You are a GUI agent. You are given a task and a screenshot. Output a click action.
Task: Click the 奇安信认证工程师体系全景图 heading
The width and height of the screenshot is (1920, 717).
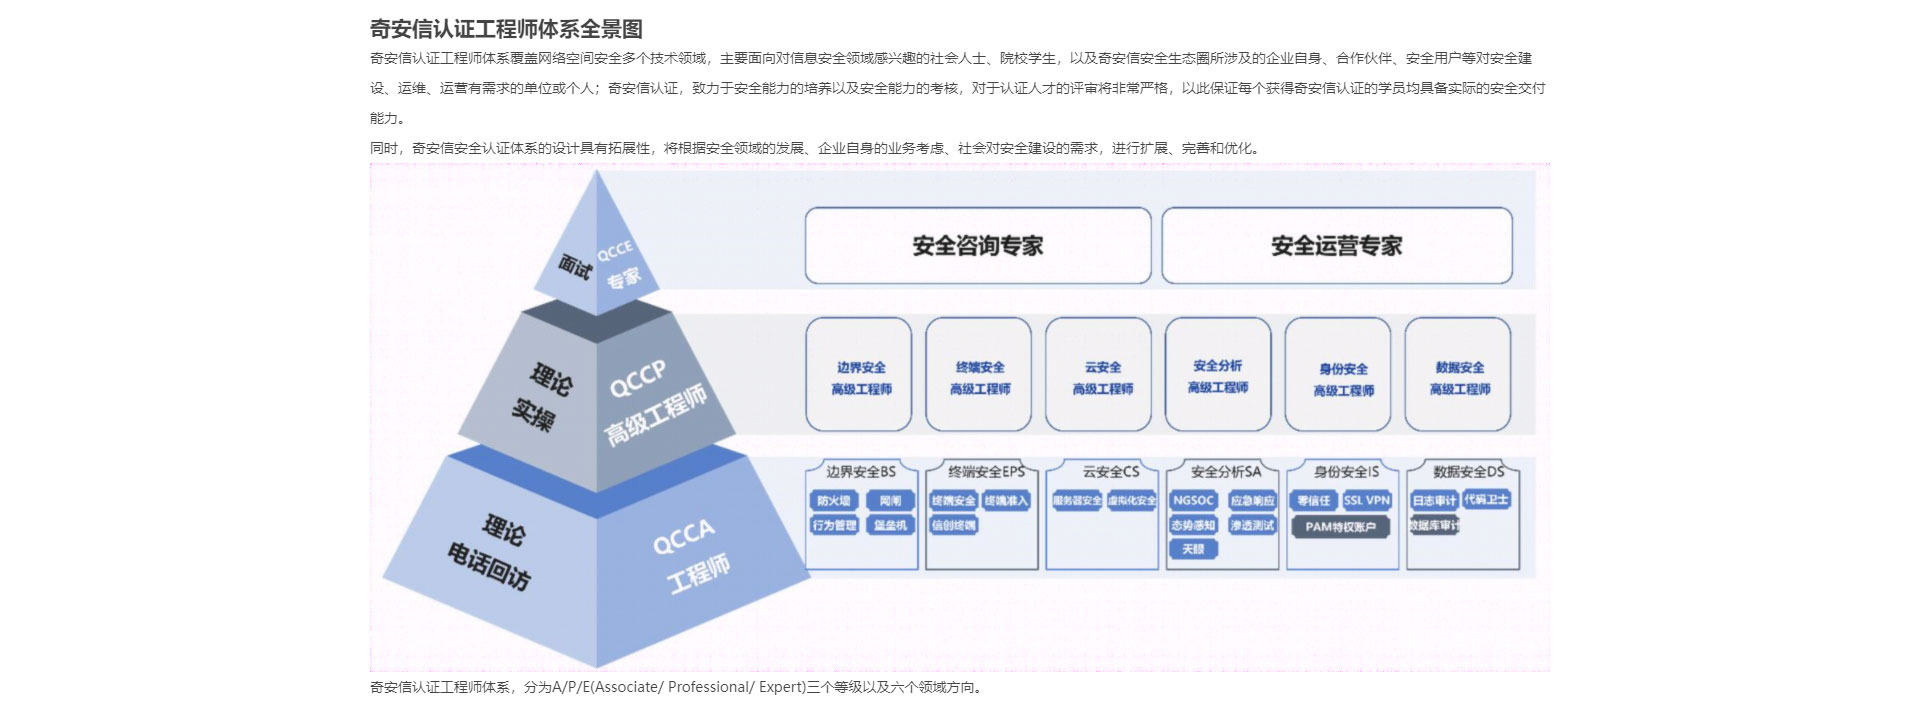pos(506,29)
